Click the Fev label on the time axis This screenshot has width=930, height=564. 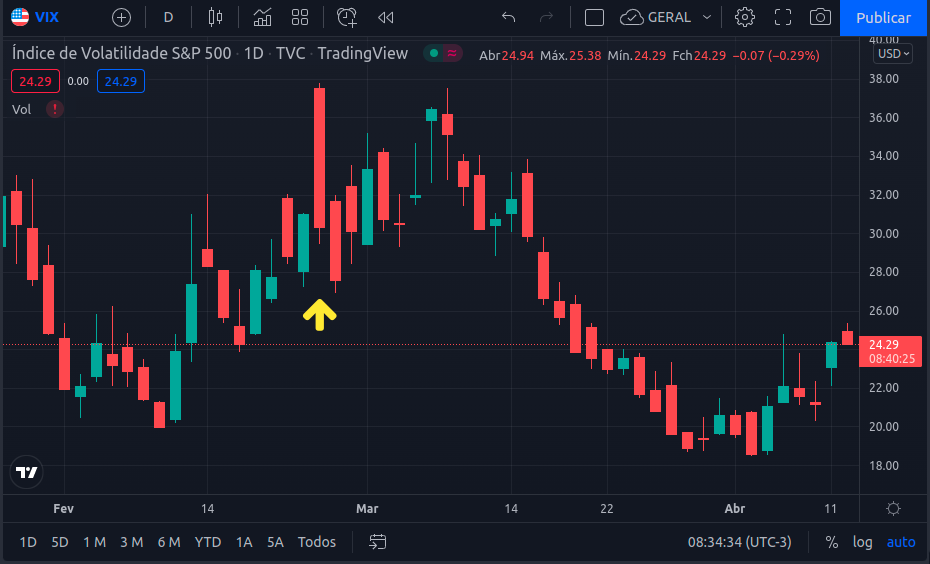[x=63, y=508]
